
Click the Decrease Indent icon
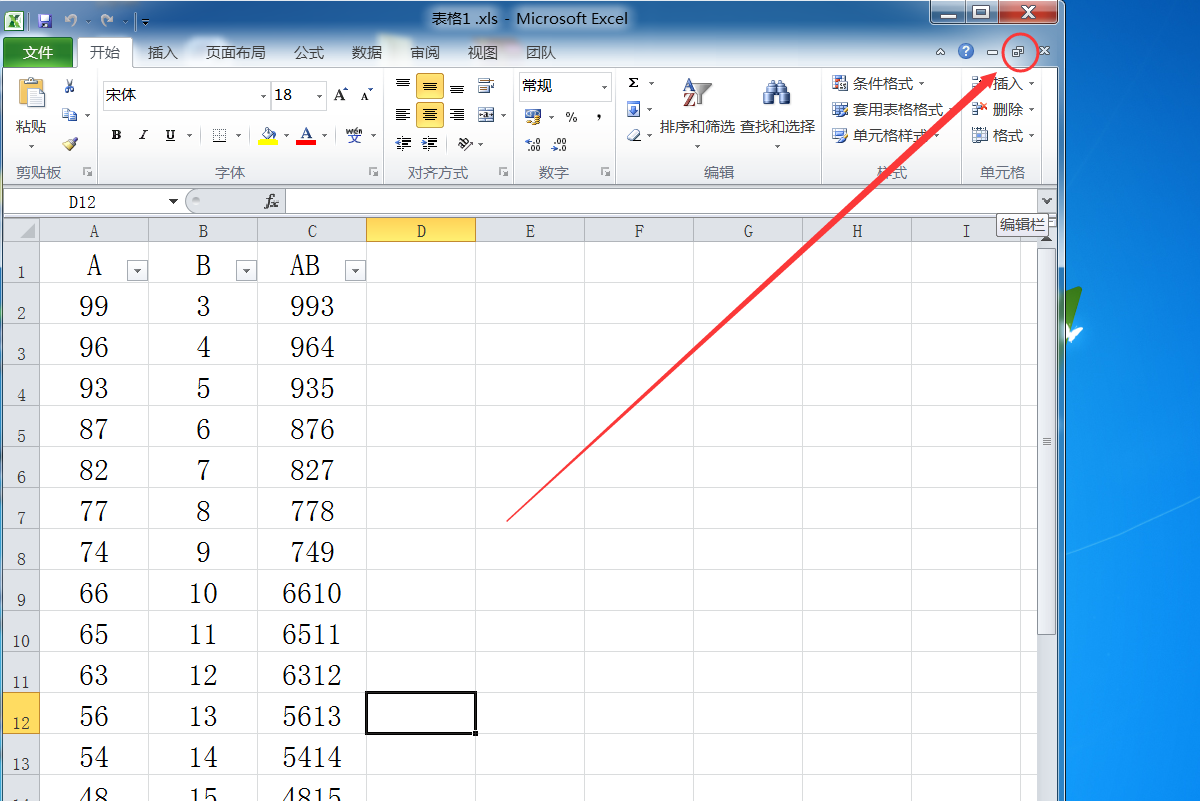[x=404, y=144]
